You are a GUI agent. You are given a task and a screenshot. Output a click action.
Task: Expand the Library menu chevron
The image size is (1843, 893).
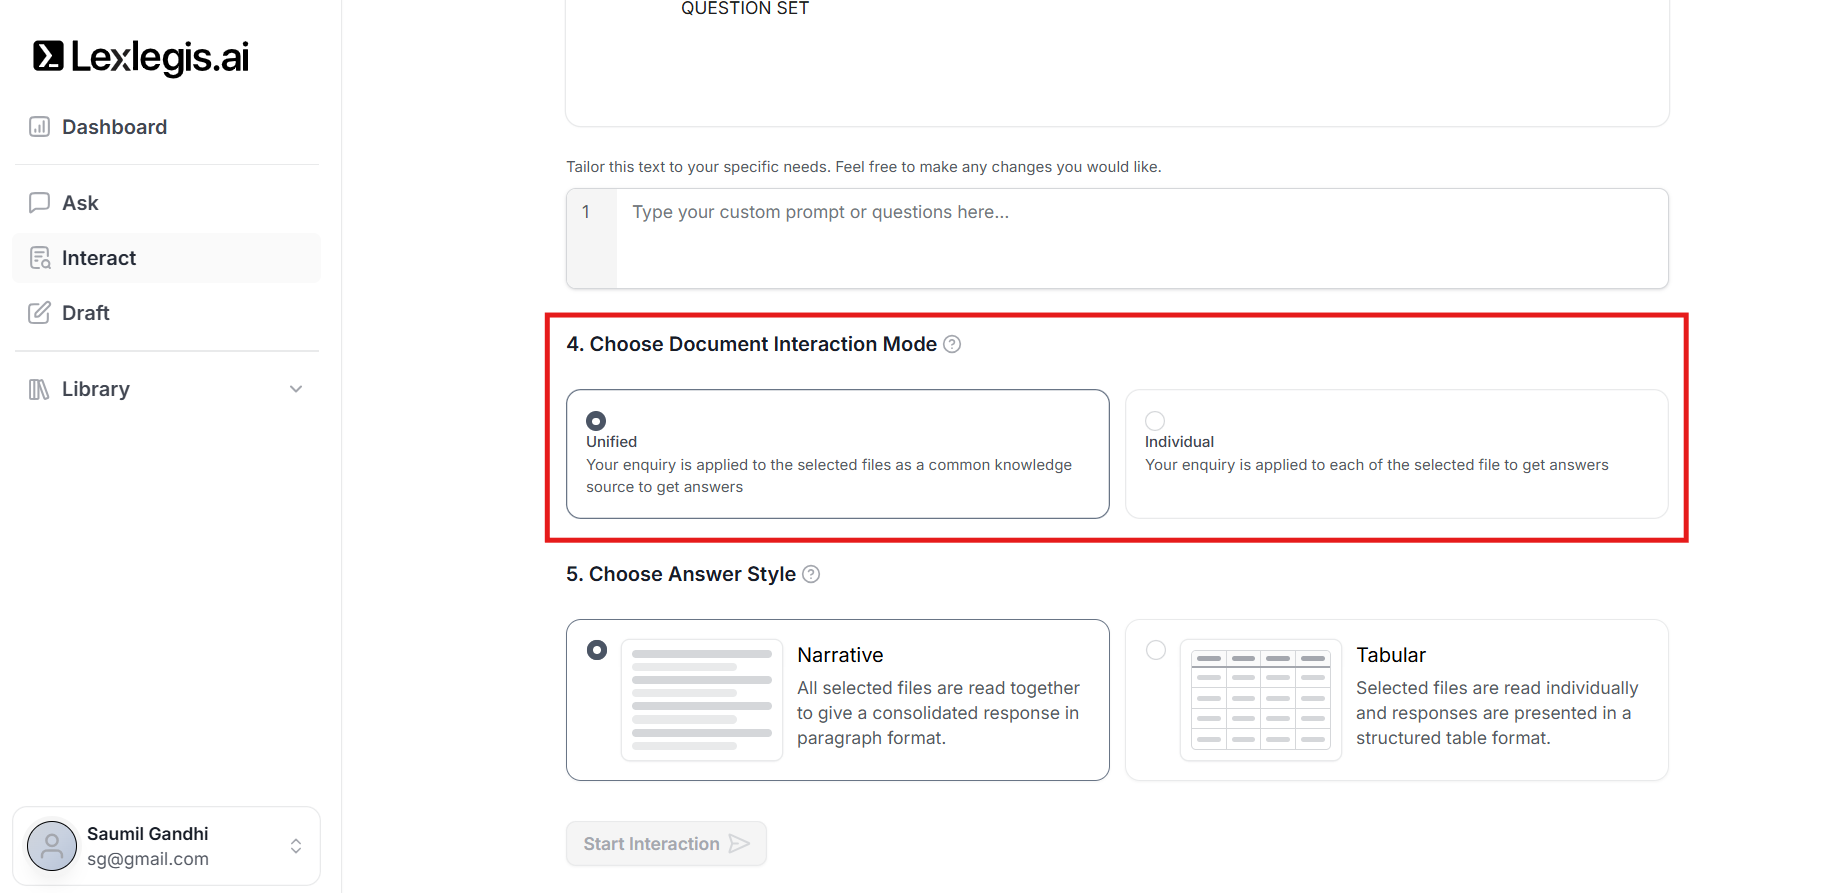(x=296, y=389)
